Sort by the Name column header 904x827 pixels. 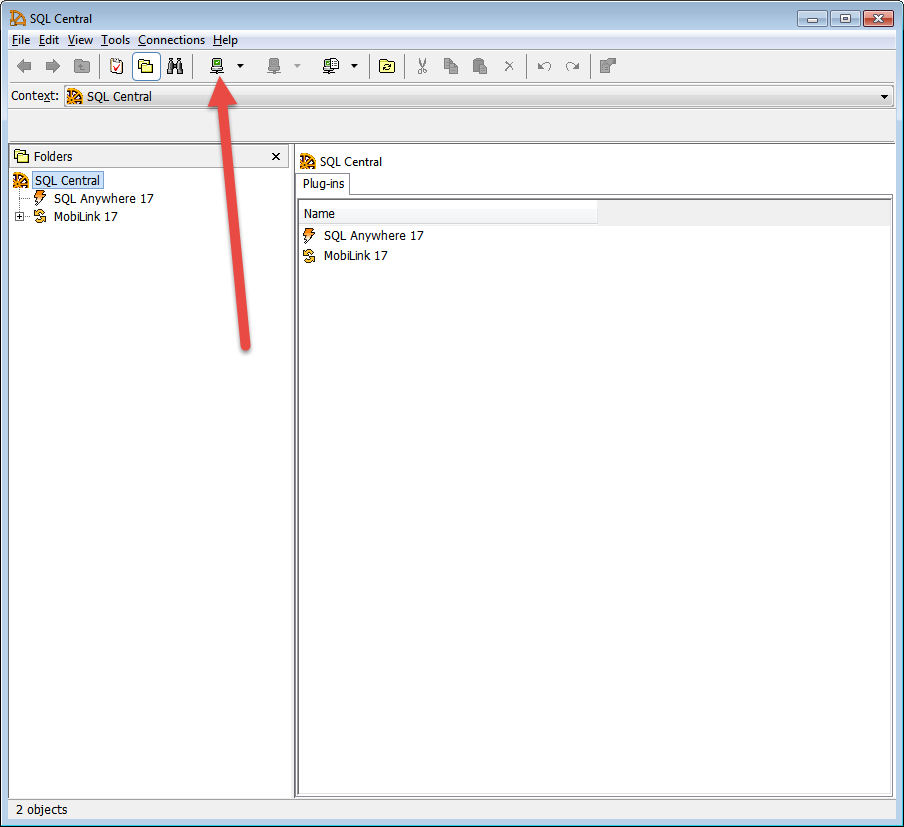(449, 213)
